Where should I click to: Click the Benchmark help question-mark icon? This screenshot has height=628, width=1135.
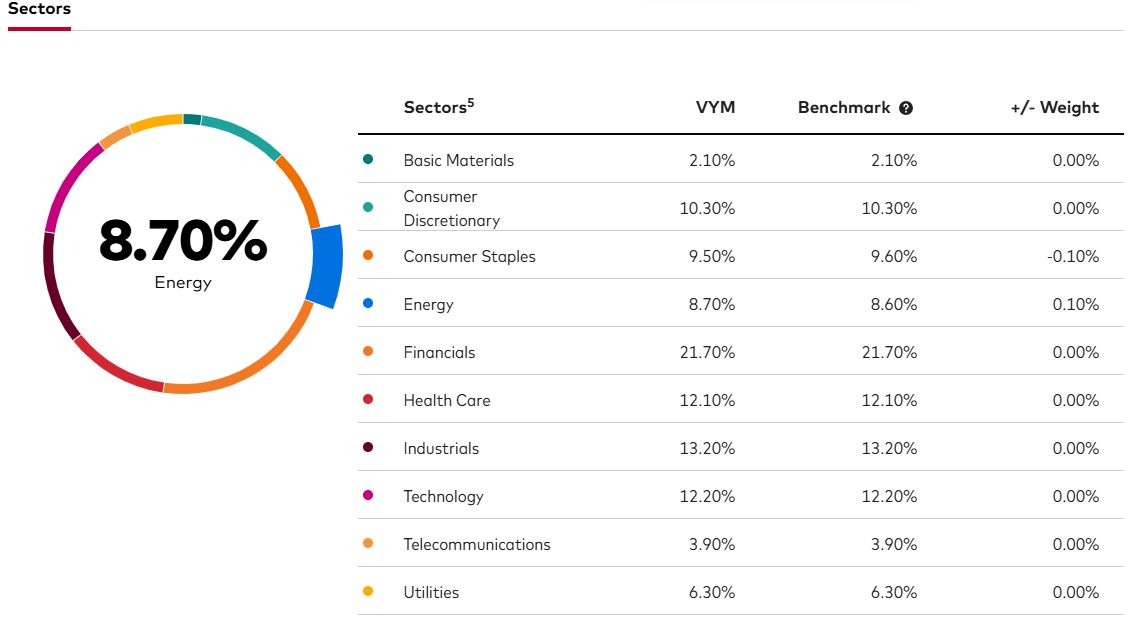[x=906, y=108]
